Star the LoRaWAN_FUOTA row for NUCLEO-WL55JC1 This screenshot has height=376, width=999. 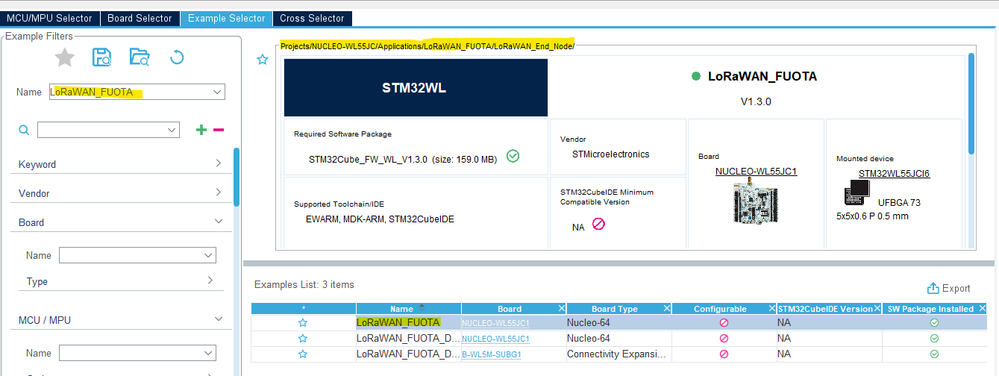303,322
